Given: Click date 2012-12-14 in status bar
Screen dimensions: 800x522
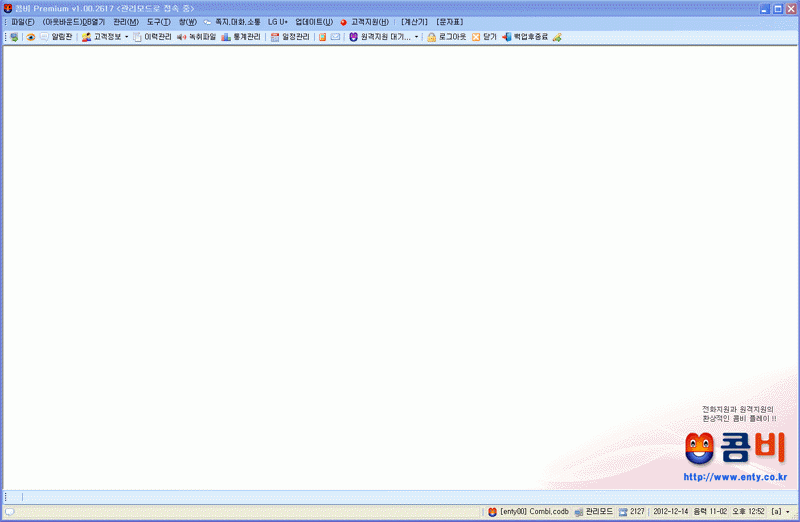Looking at the screenshot, I should 670,512.
